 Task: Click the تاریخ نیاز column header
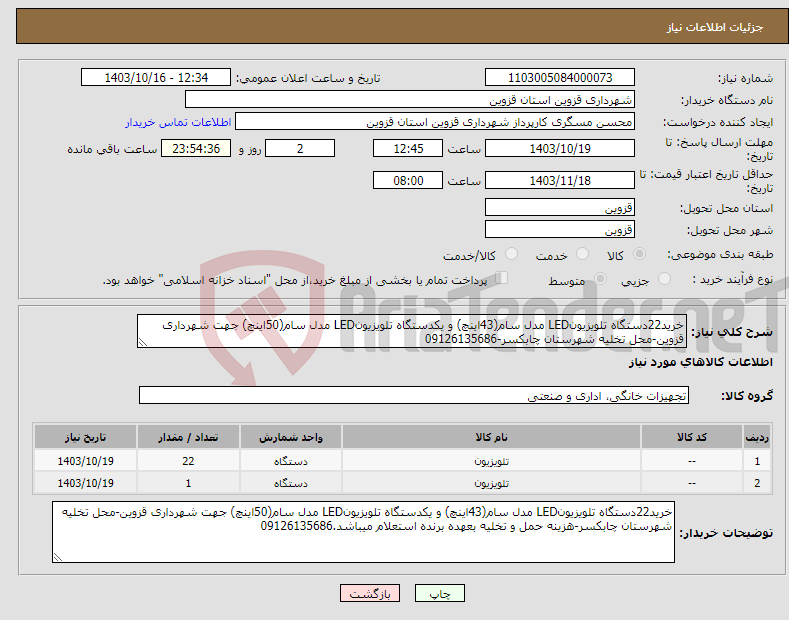[x=86, y=437]
